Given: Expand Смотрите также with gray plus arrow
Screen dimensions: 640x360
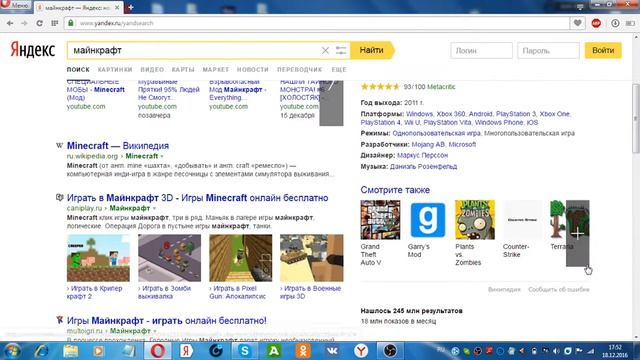Looking at the screenshot, I should (x=578, y=233).
